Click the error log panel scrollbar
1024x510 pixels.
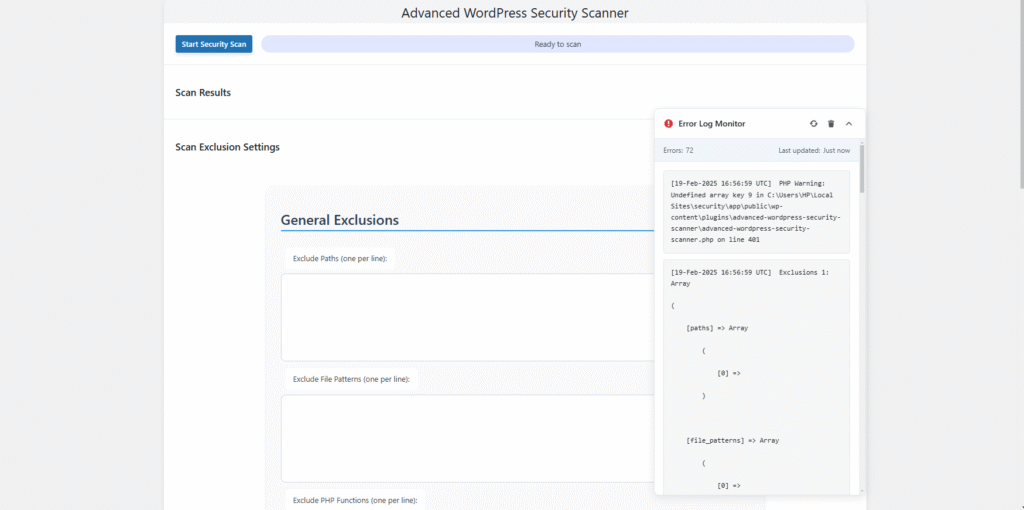tap(862, 168)
